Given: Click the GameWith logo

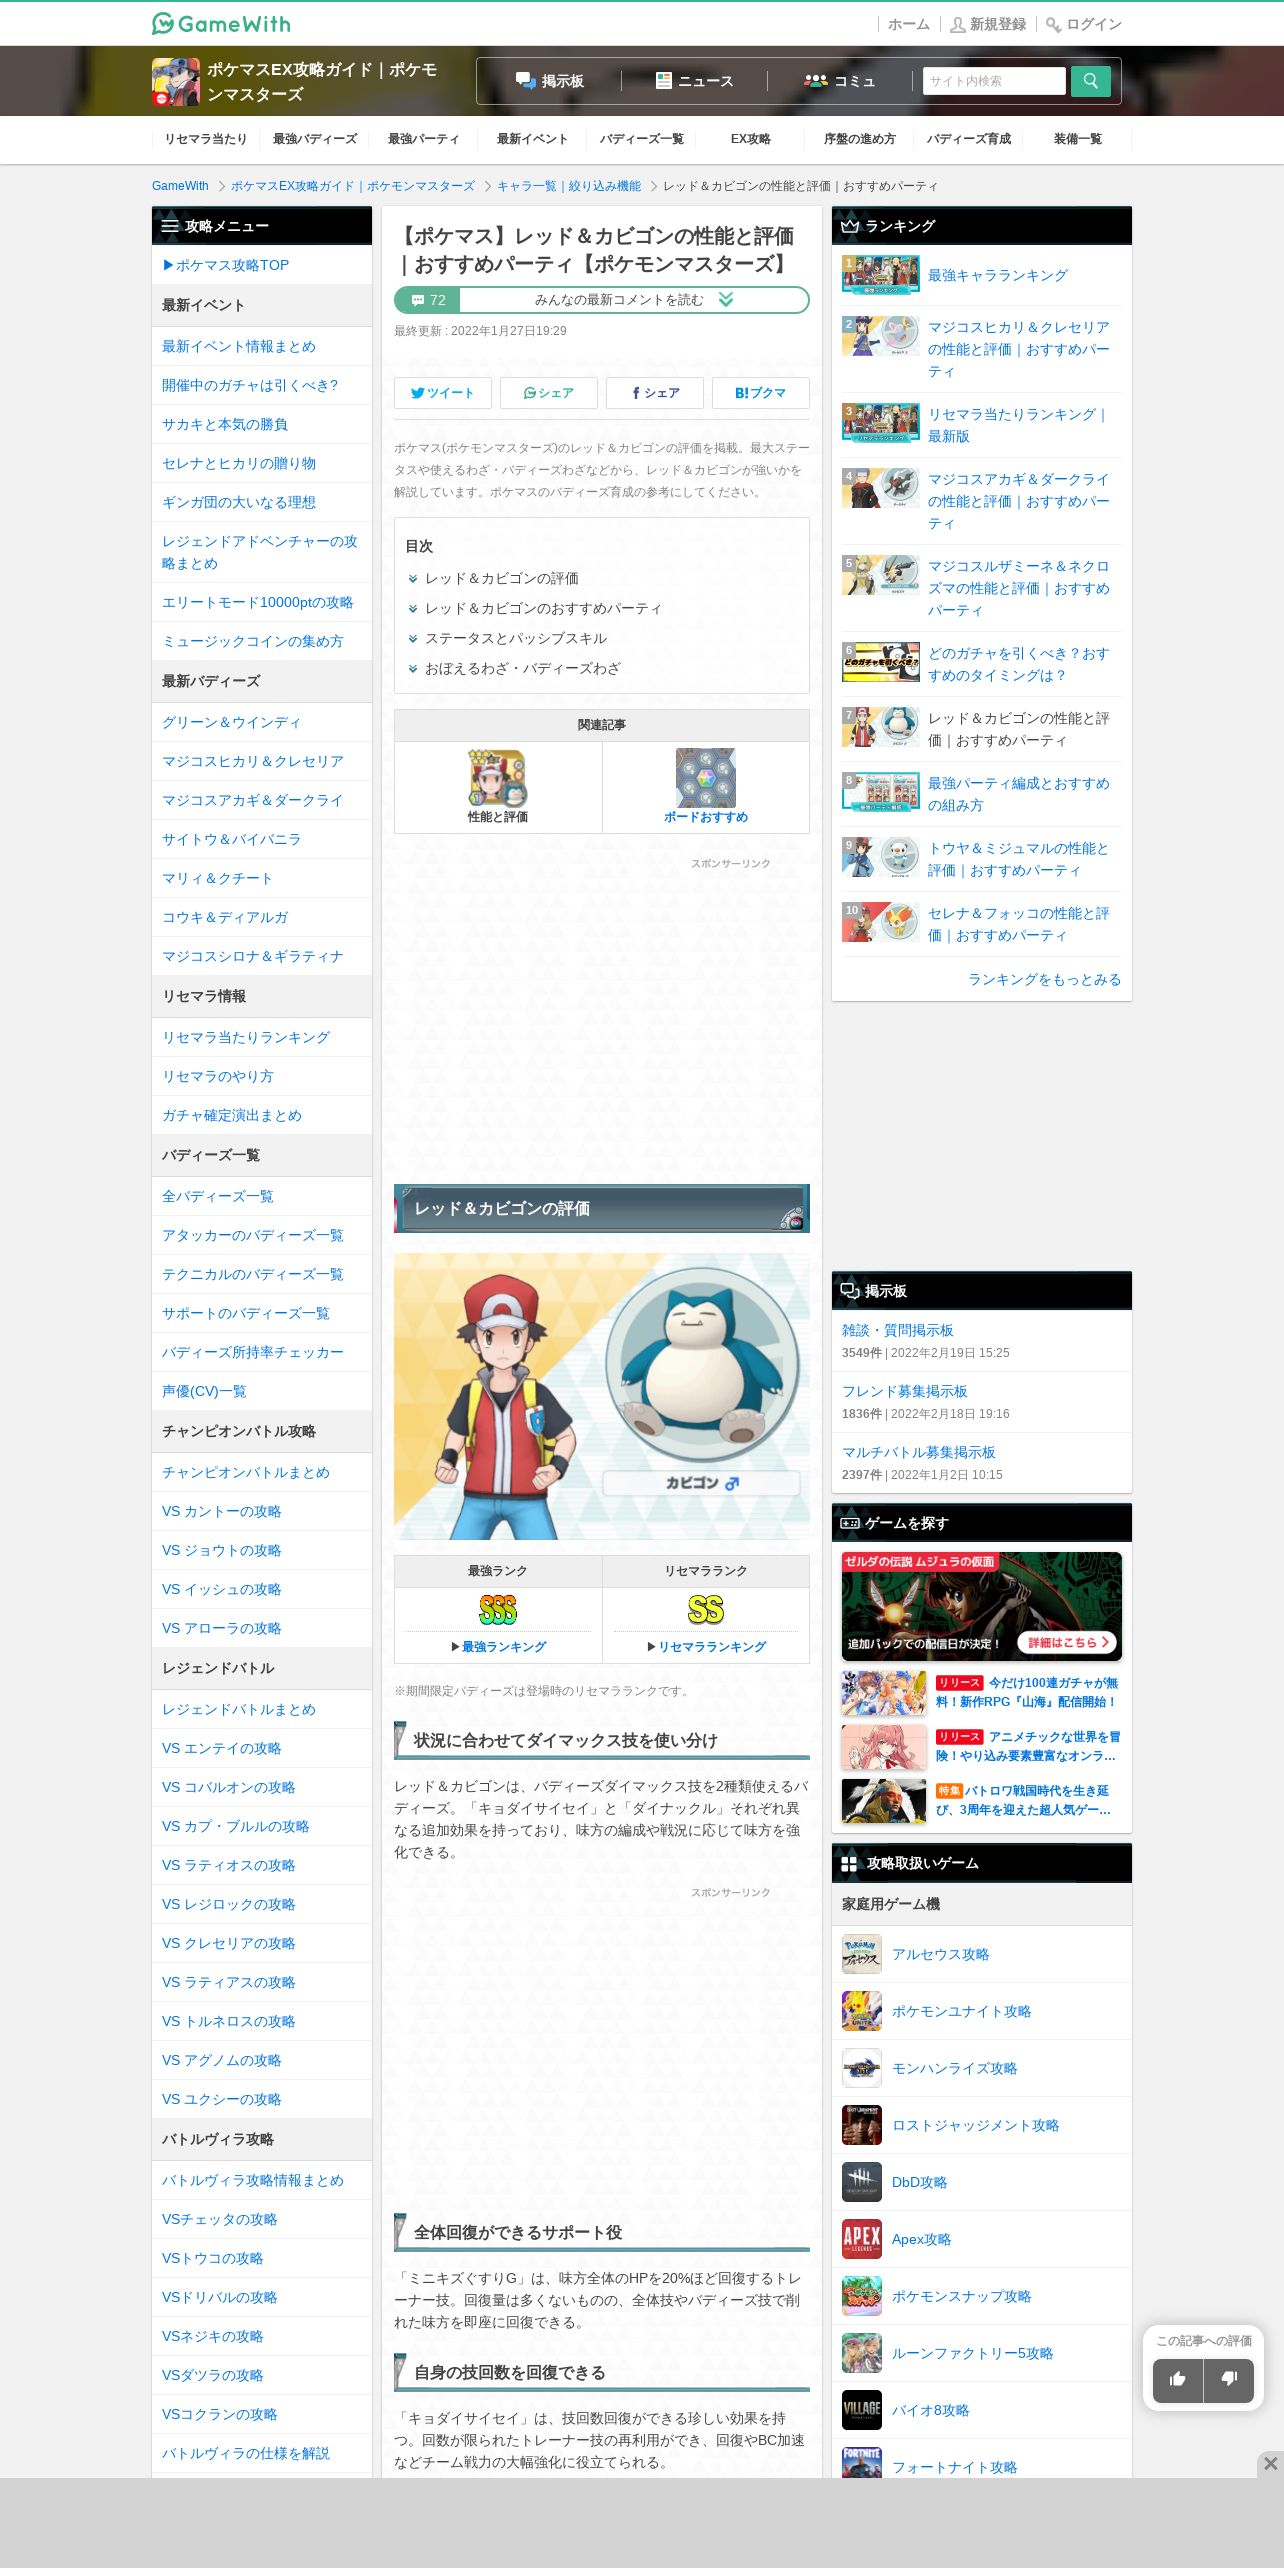Looking at the screenshot, I should point(221,23).
